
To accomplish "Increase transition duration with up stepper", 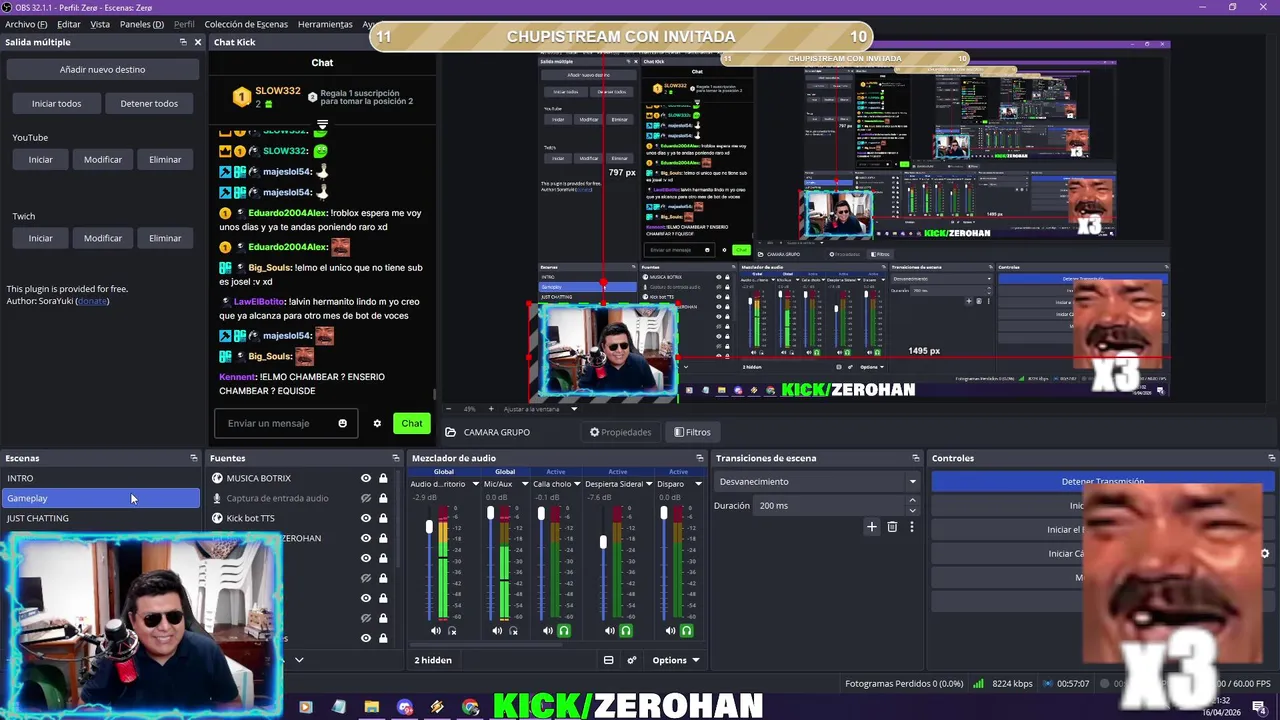I will click(912, 502).
